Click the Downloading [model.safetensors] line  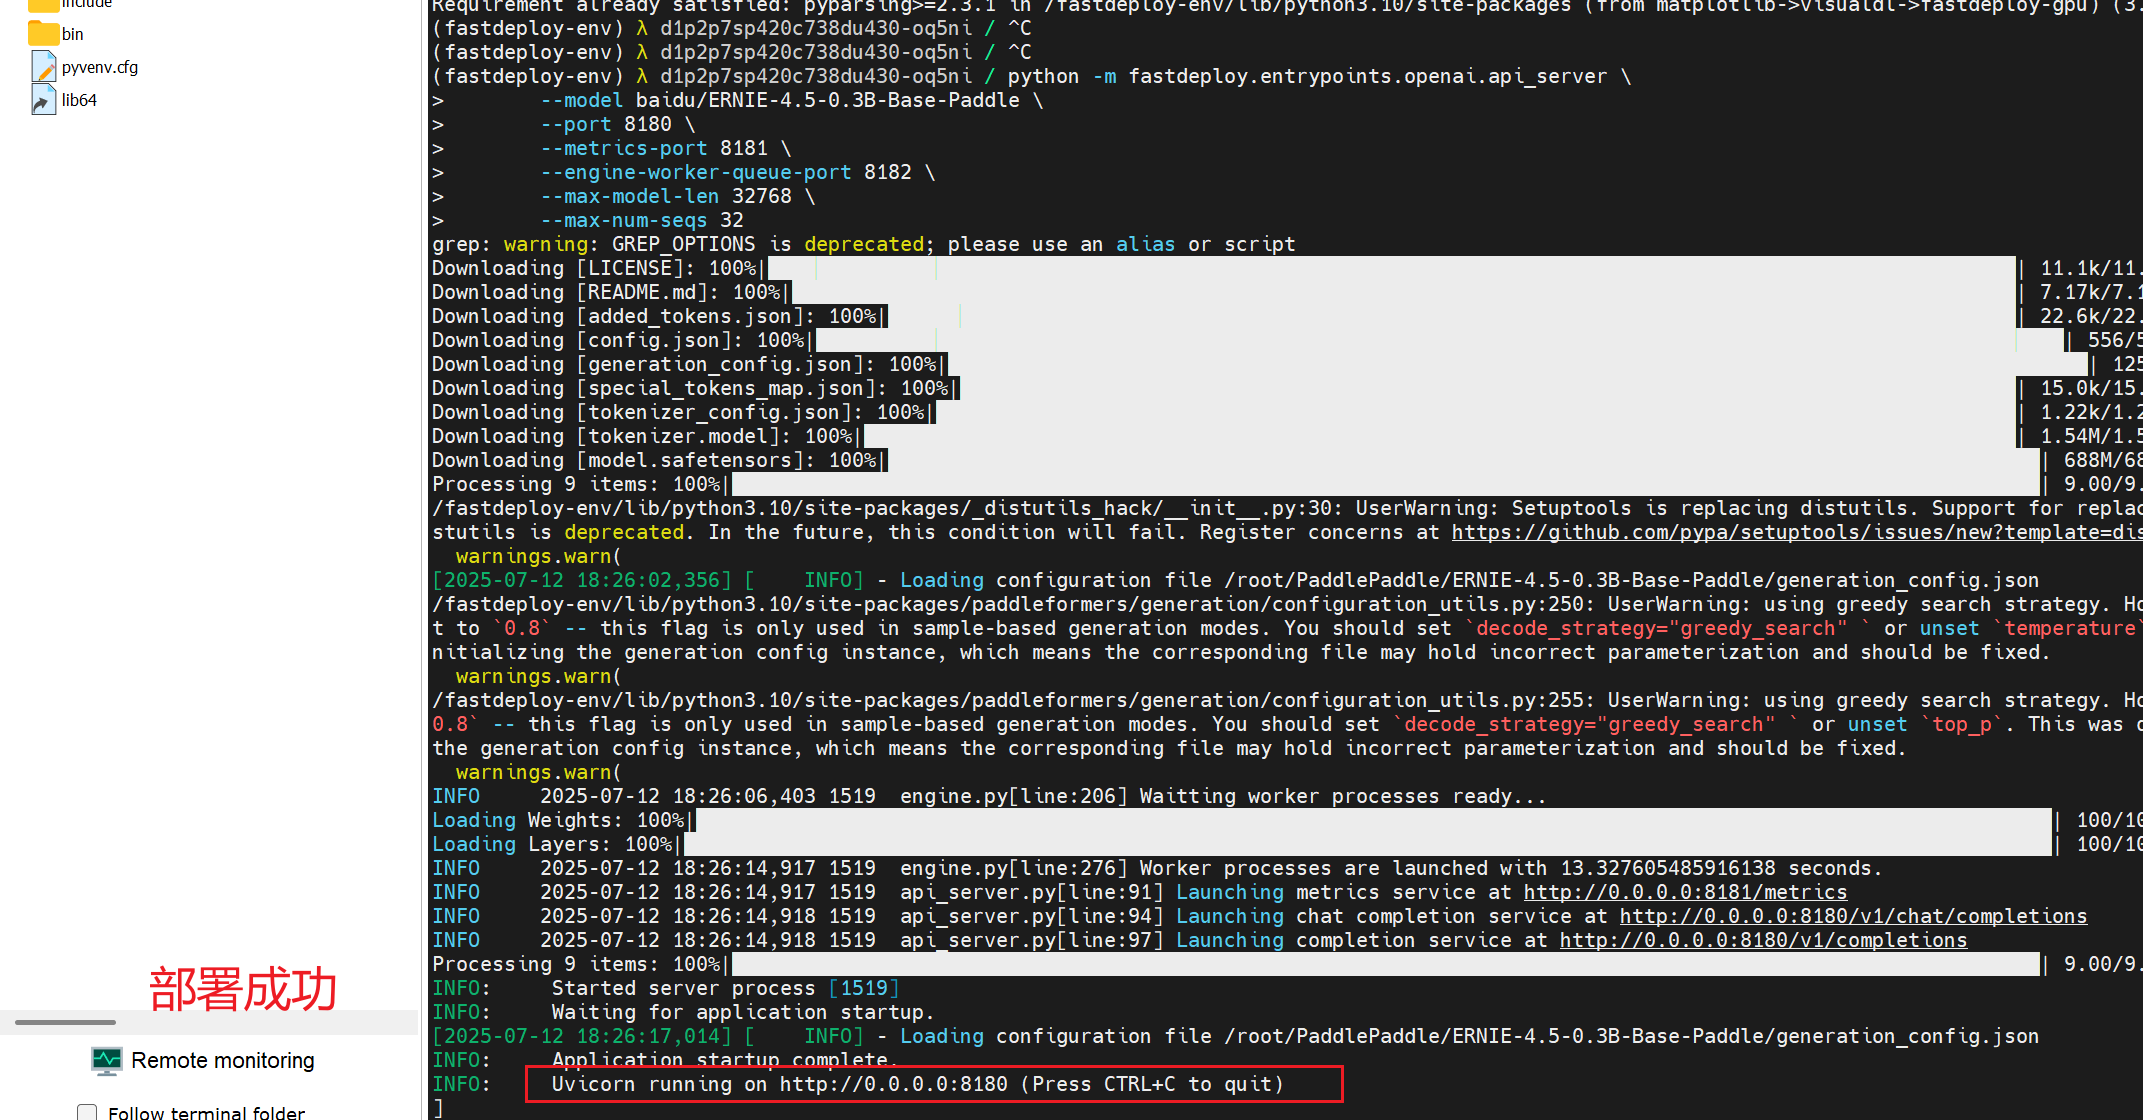pyautogui.click(x=1287, y=461)
